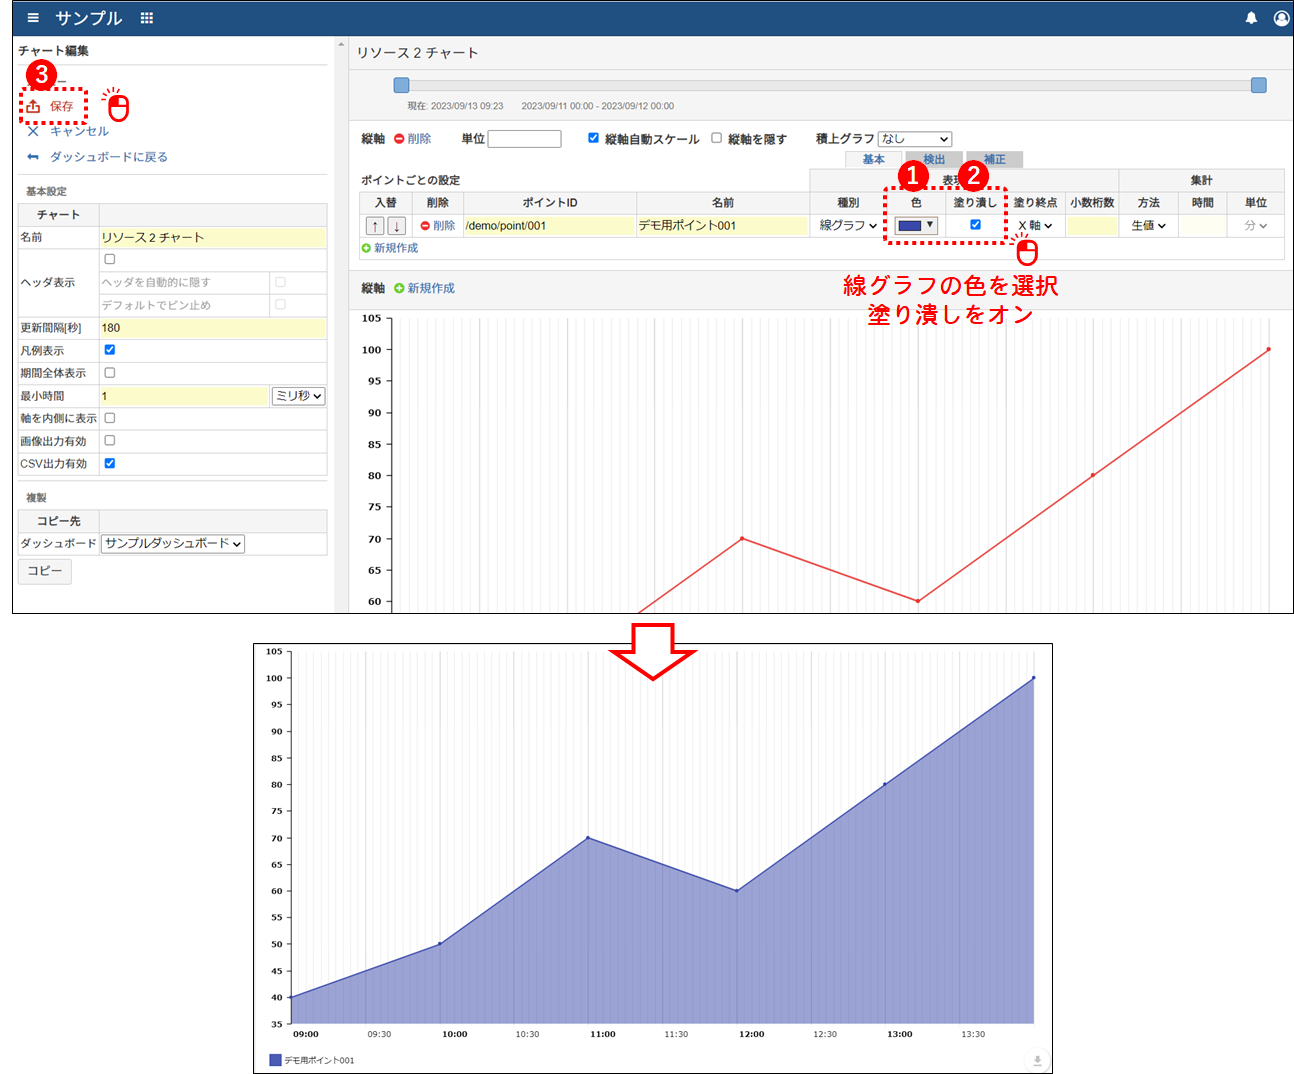The height and width of the screenshot is (1074, 1294).
Task: Check the 縦軸を隠す checkbox
Action: [x=716, y=138]
